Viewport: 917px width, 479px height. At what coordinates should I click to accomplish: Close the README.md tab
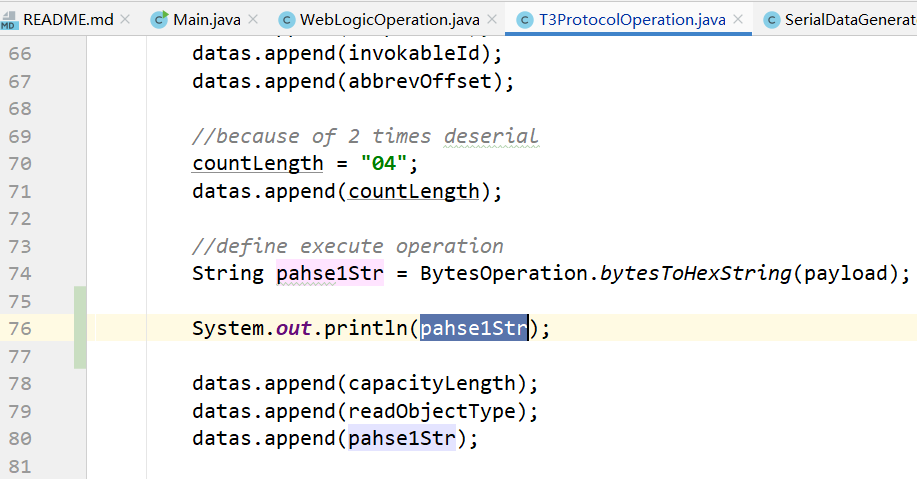click(x=125, y=19)
